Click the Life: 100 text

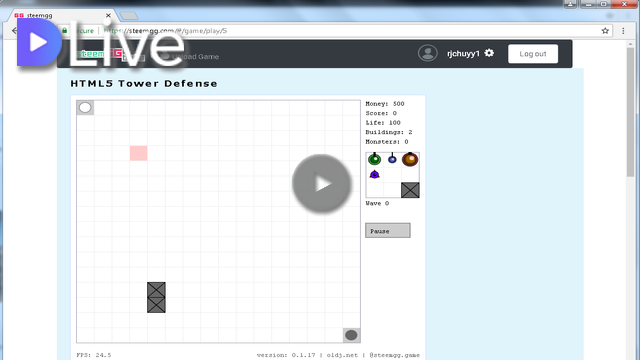[x=383, y=122]
